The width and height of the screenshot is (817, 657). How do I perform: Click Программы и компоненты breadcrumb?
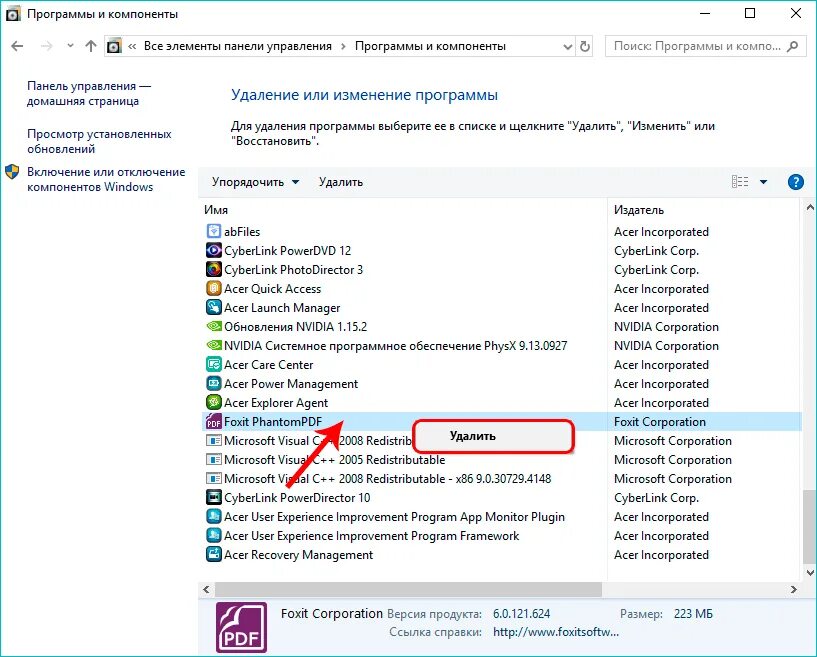coord(430,46)
